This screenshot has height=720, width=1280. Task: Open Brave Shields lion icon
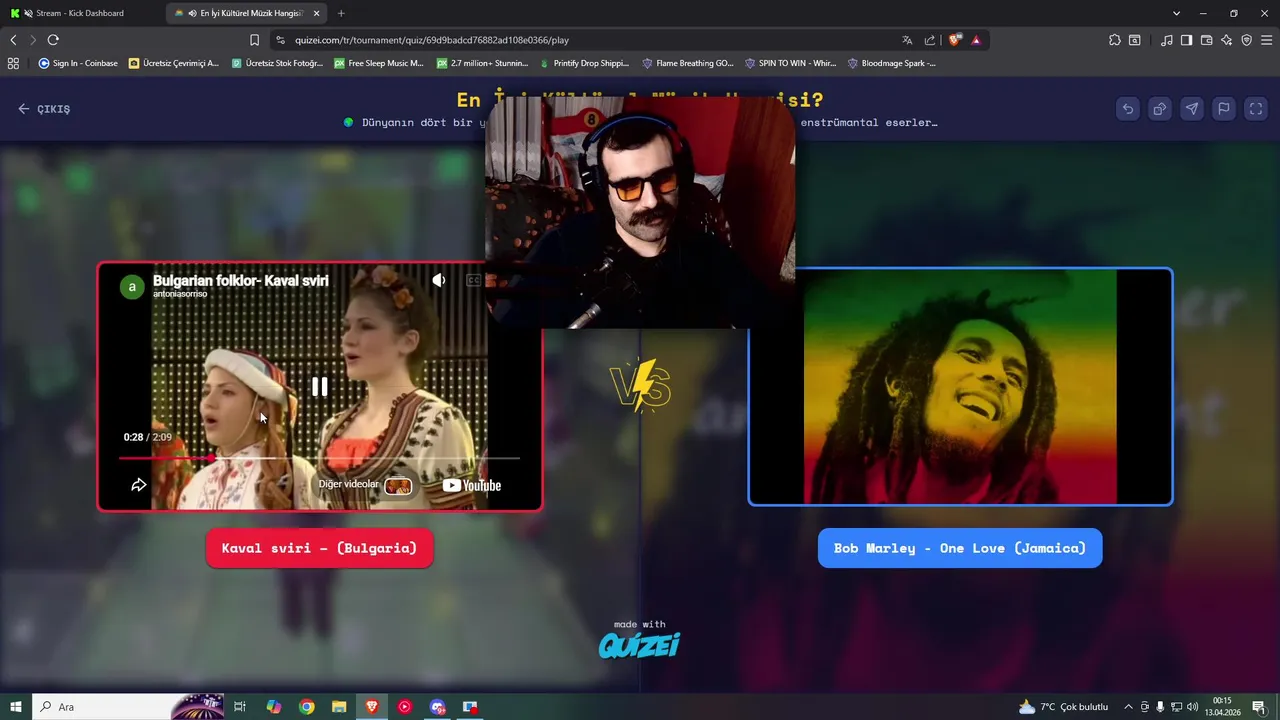(955, 40)
